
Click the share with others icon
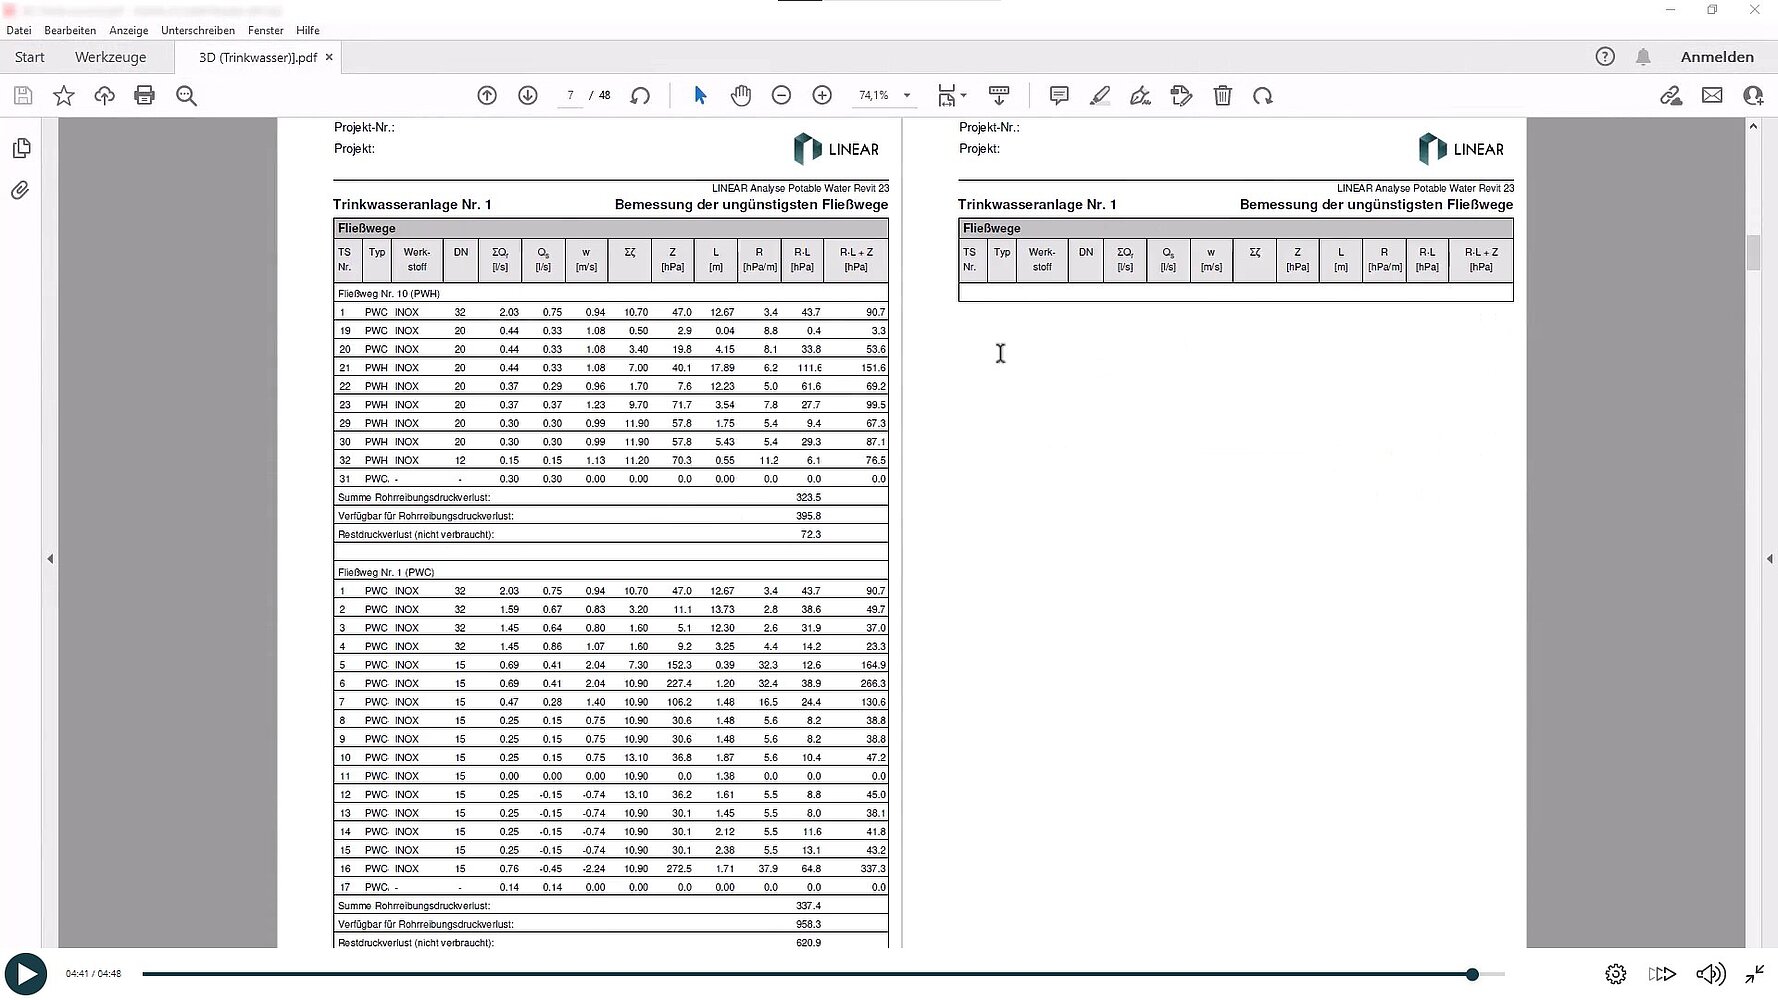coord(1753,96)
